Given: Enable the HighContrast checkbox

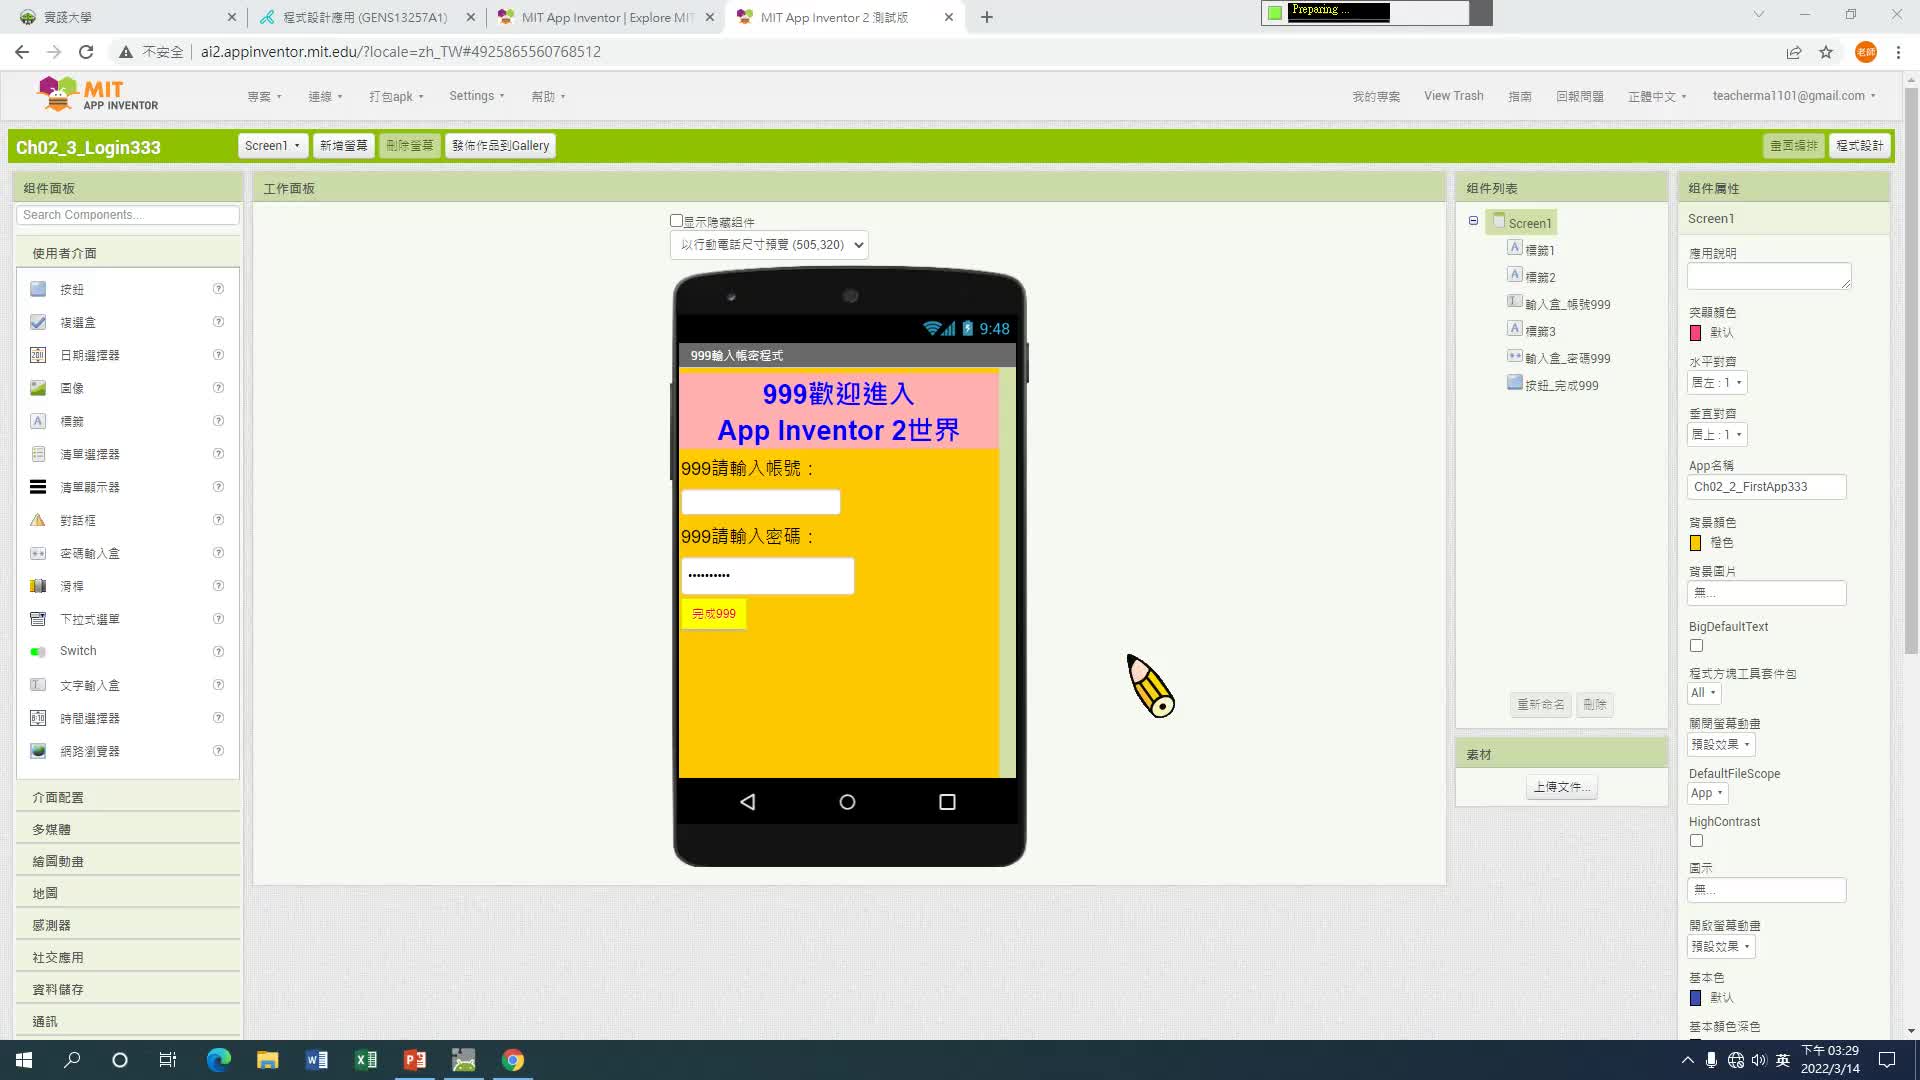Looking at the screenshot, I should tap(1696, 841).
